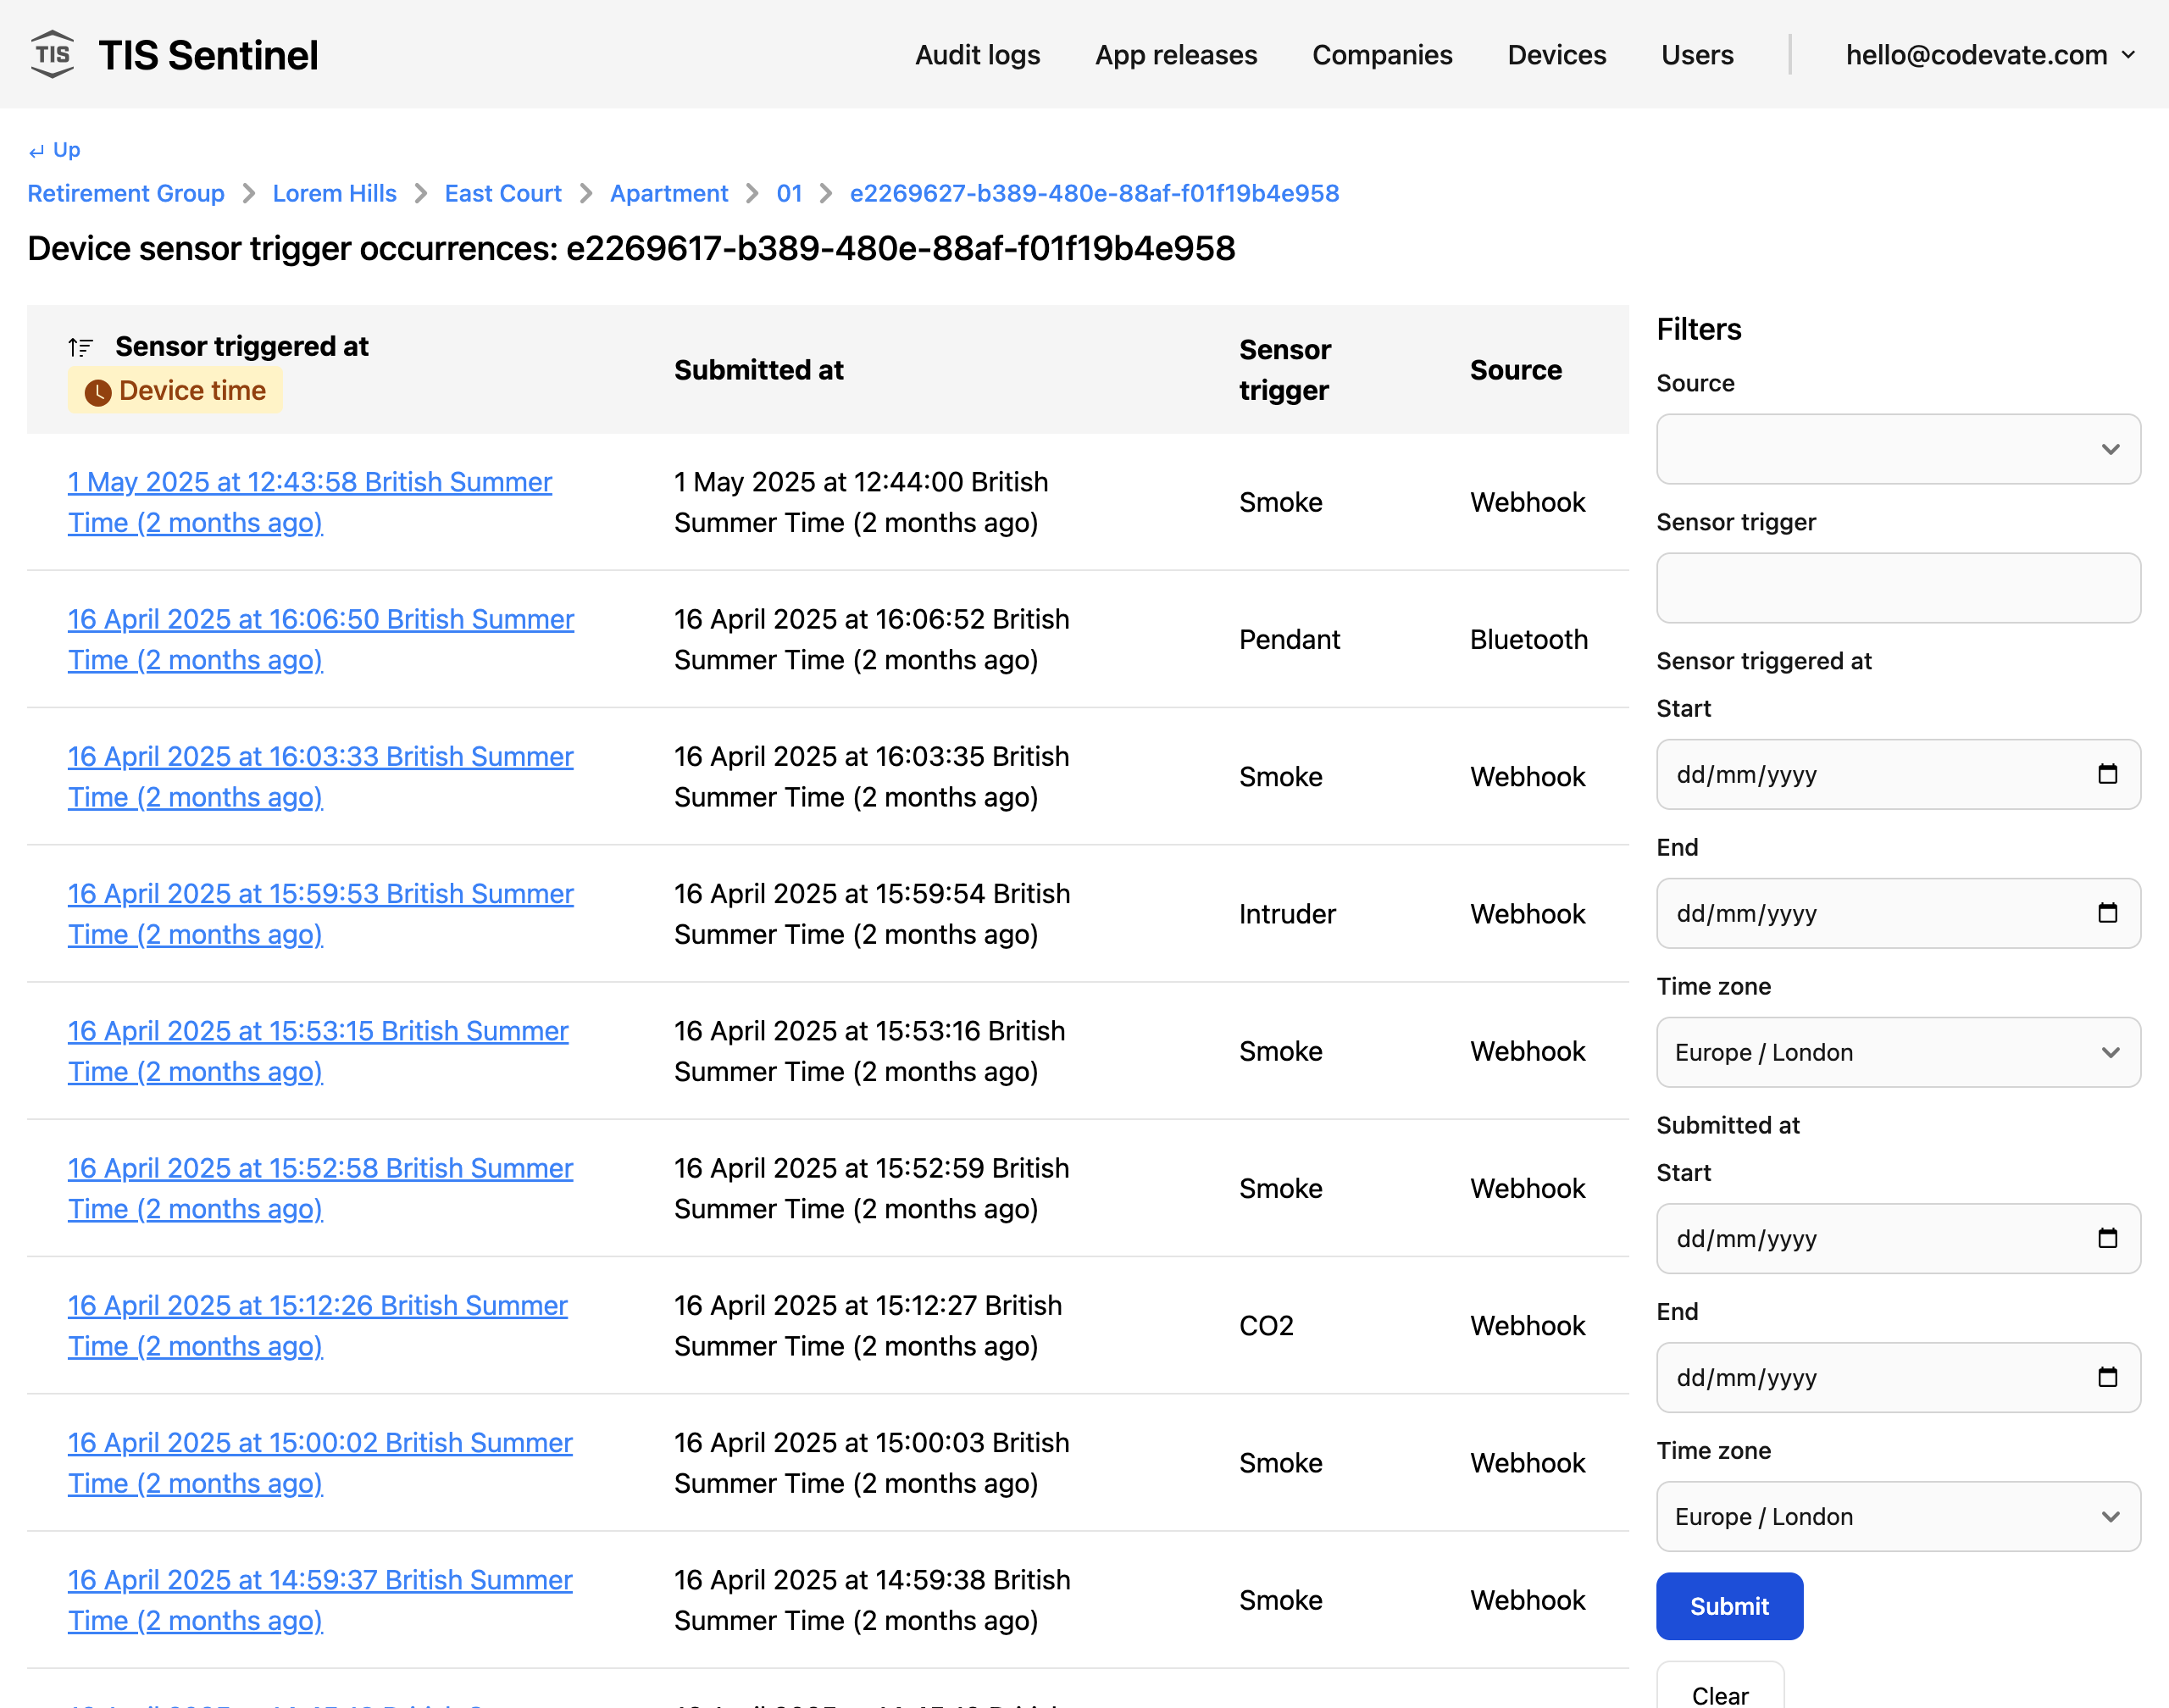The image size is (2169, 1708).
Task: Clear the filters
Action: [x=1720, y=1690]
